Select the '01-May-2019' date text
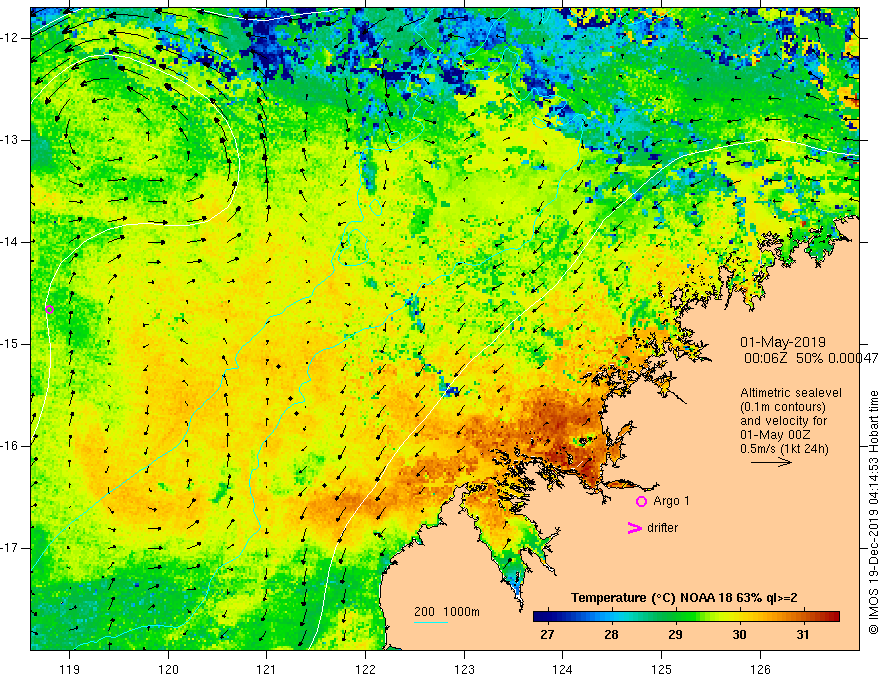 point(783,342)
